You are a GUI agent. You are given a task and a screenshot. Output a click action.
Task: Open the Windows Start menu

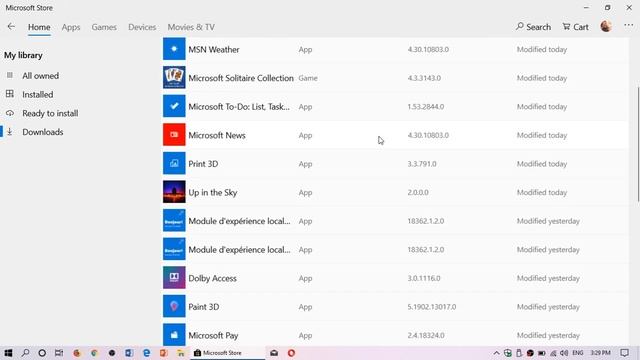click(x=8, y=353)
